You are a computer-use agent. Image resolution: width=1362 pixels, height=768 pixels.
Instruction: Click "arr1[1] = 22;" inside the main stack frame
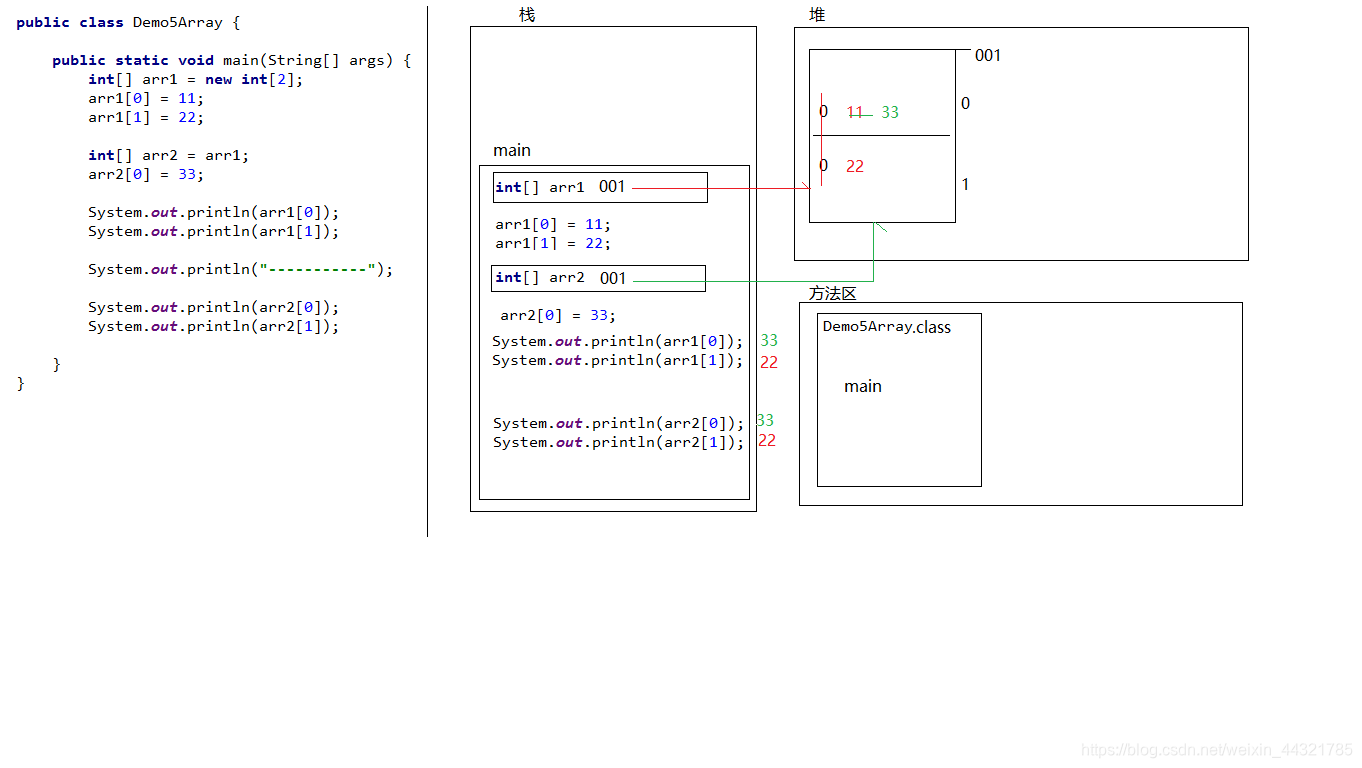pos(553,243)
